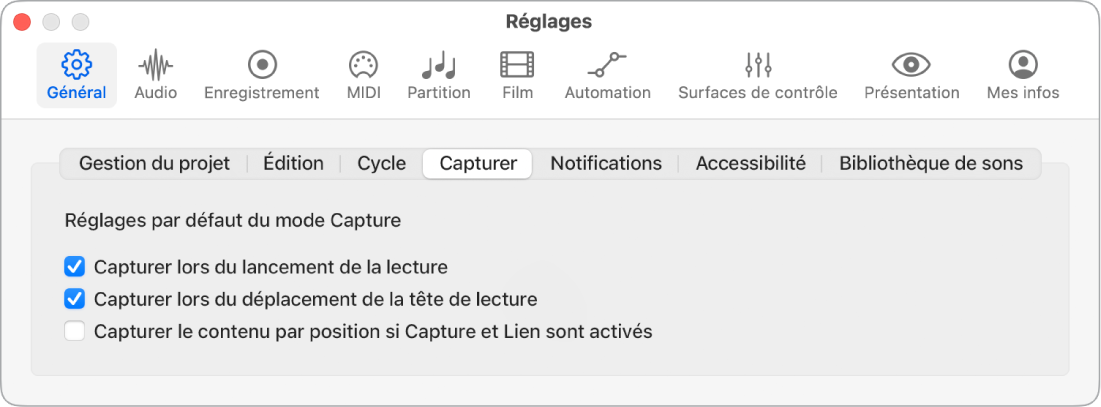
Task: Select the Général gear icon
Action: [x=76, y=66]
